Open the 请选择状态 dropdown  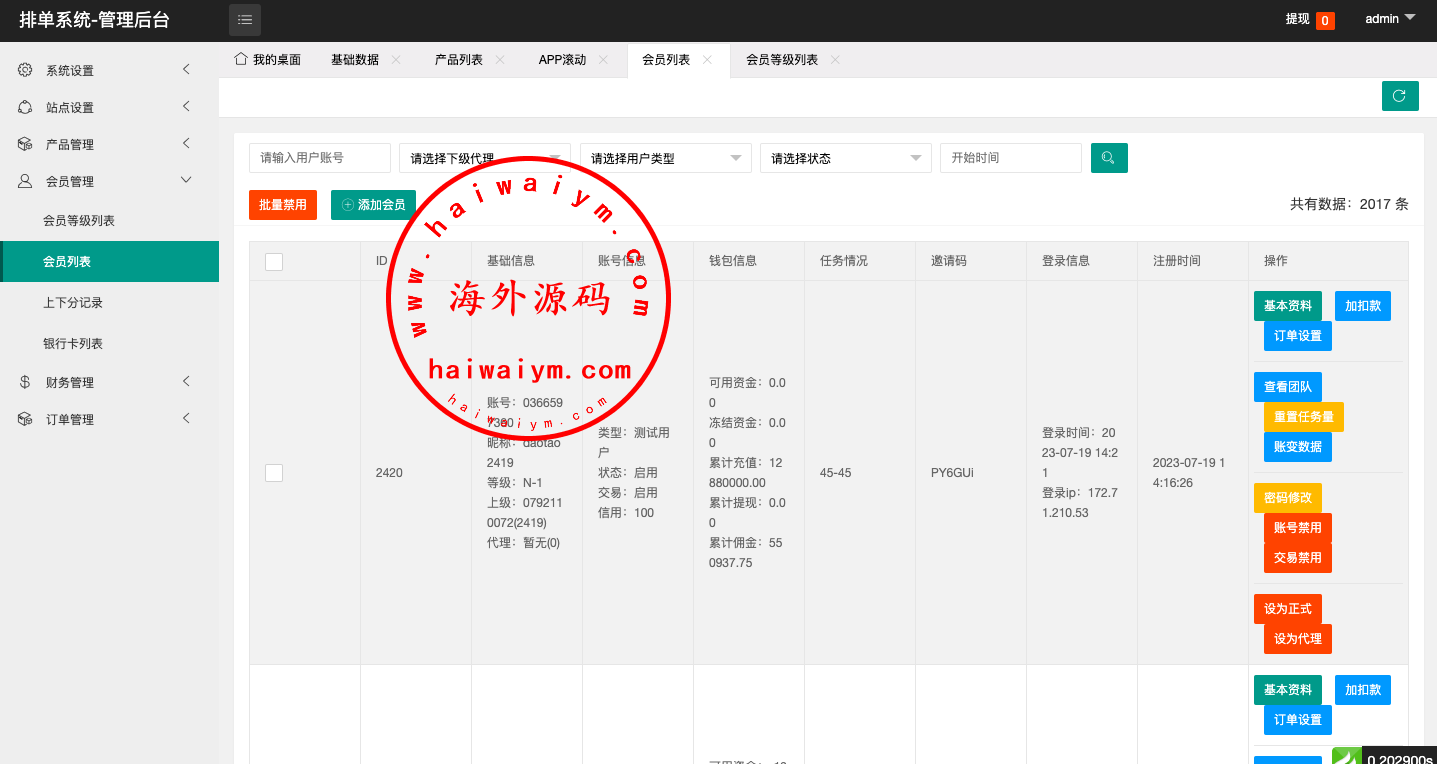click(x=845, y=158)
